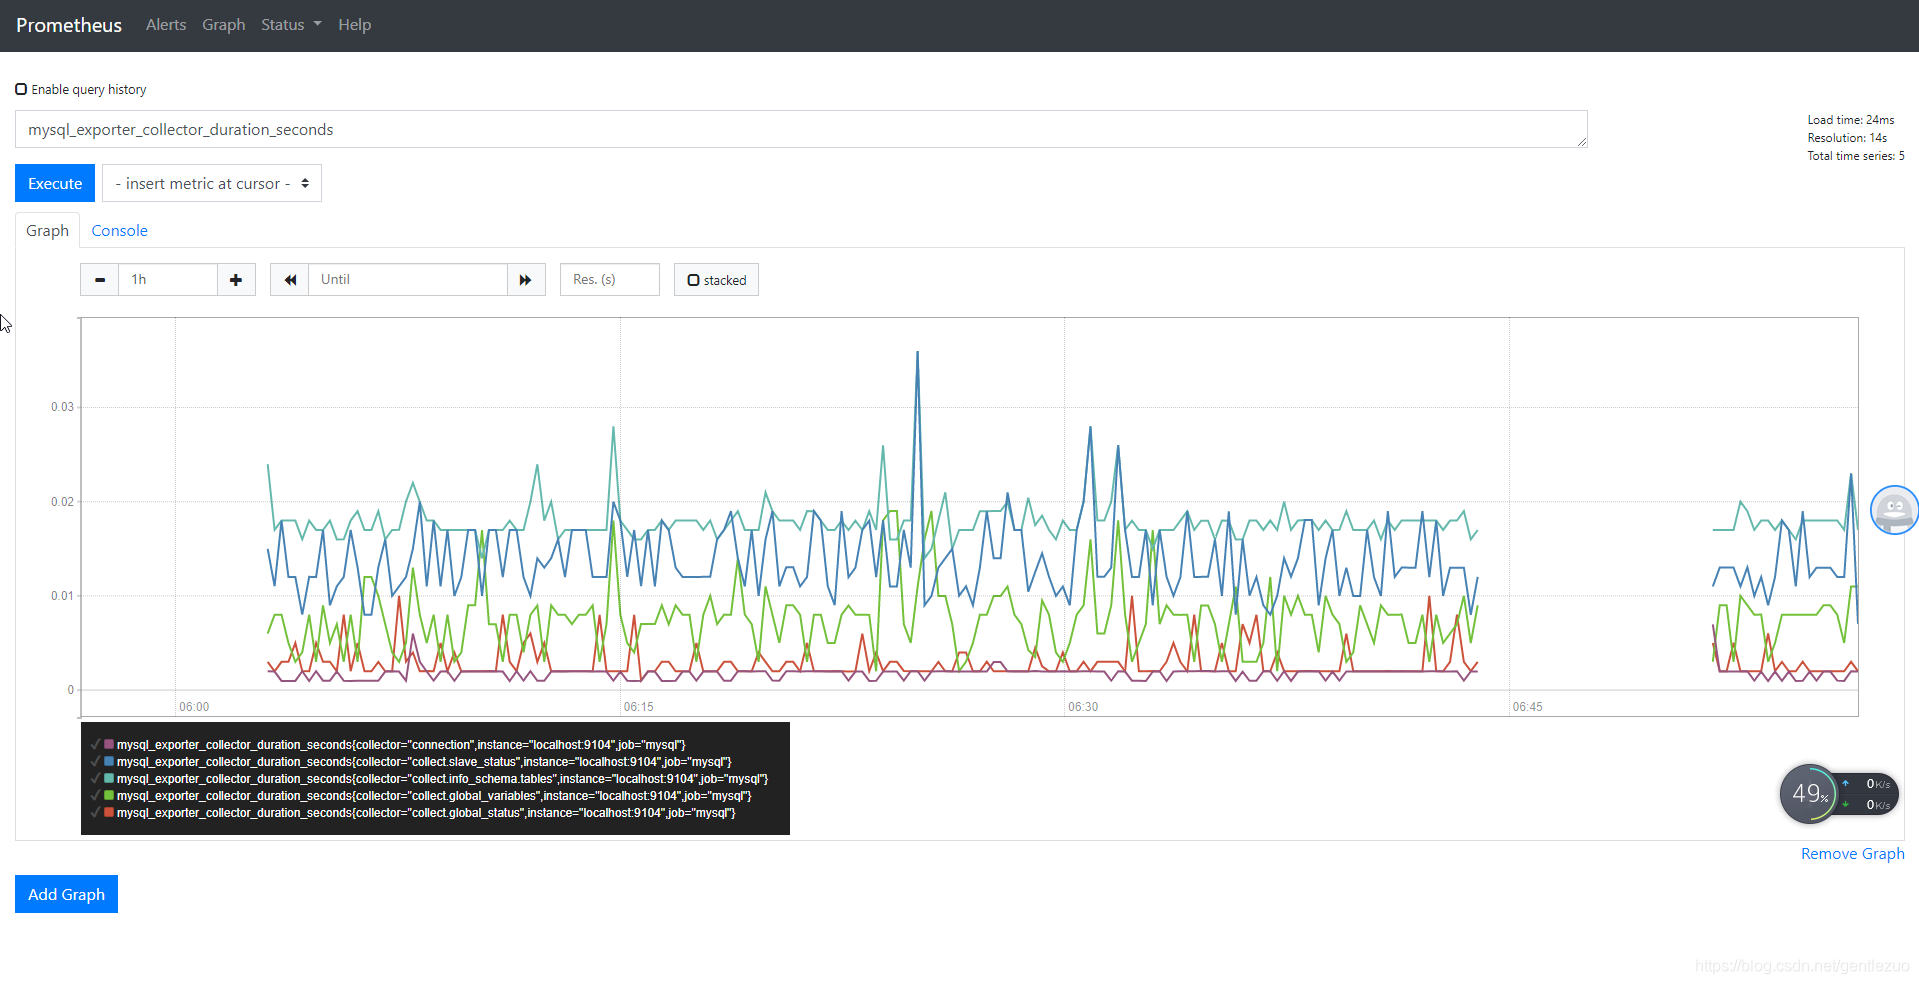Click the 06:15 x-axis label

(x=638, y=707)
